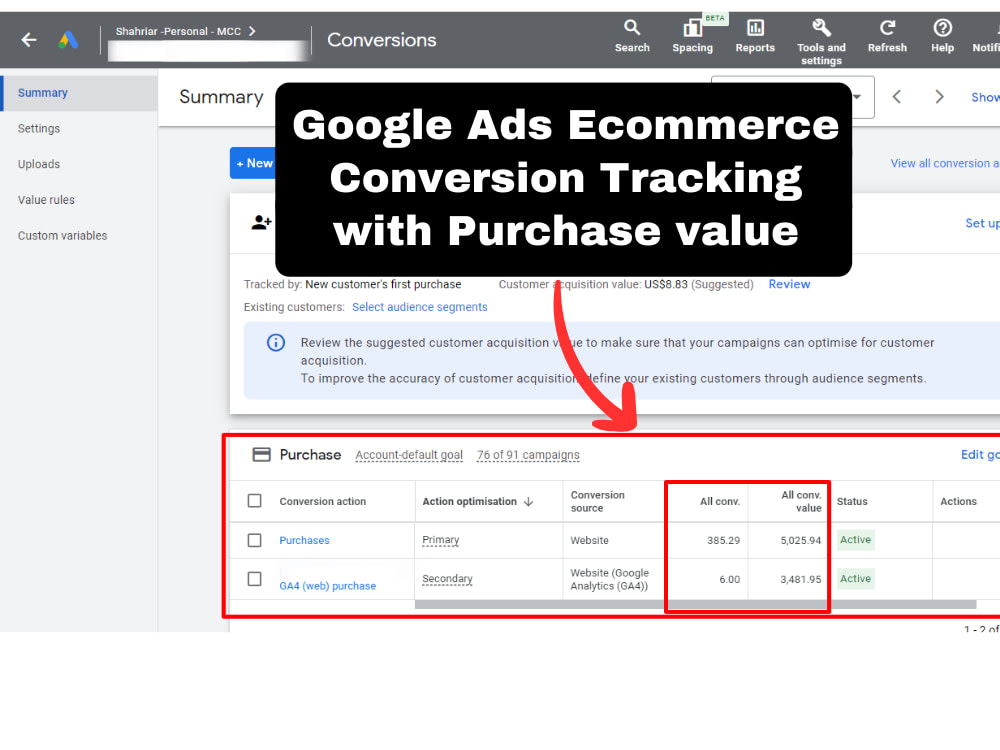Click the Google Ads logo

(68, 40)
